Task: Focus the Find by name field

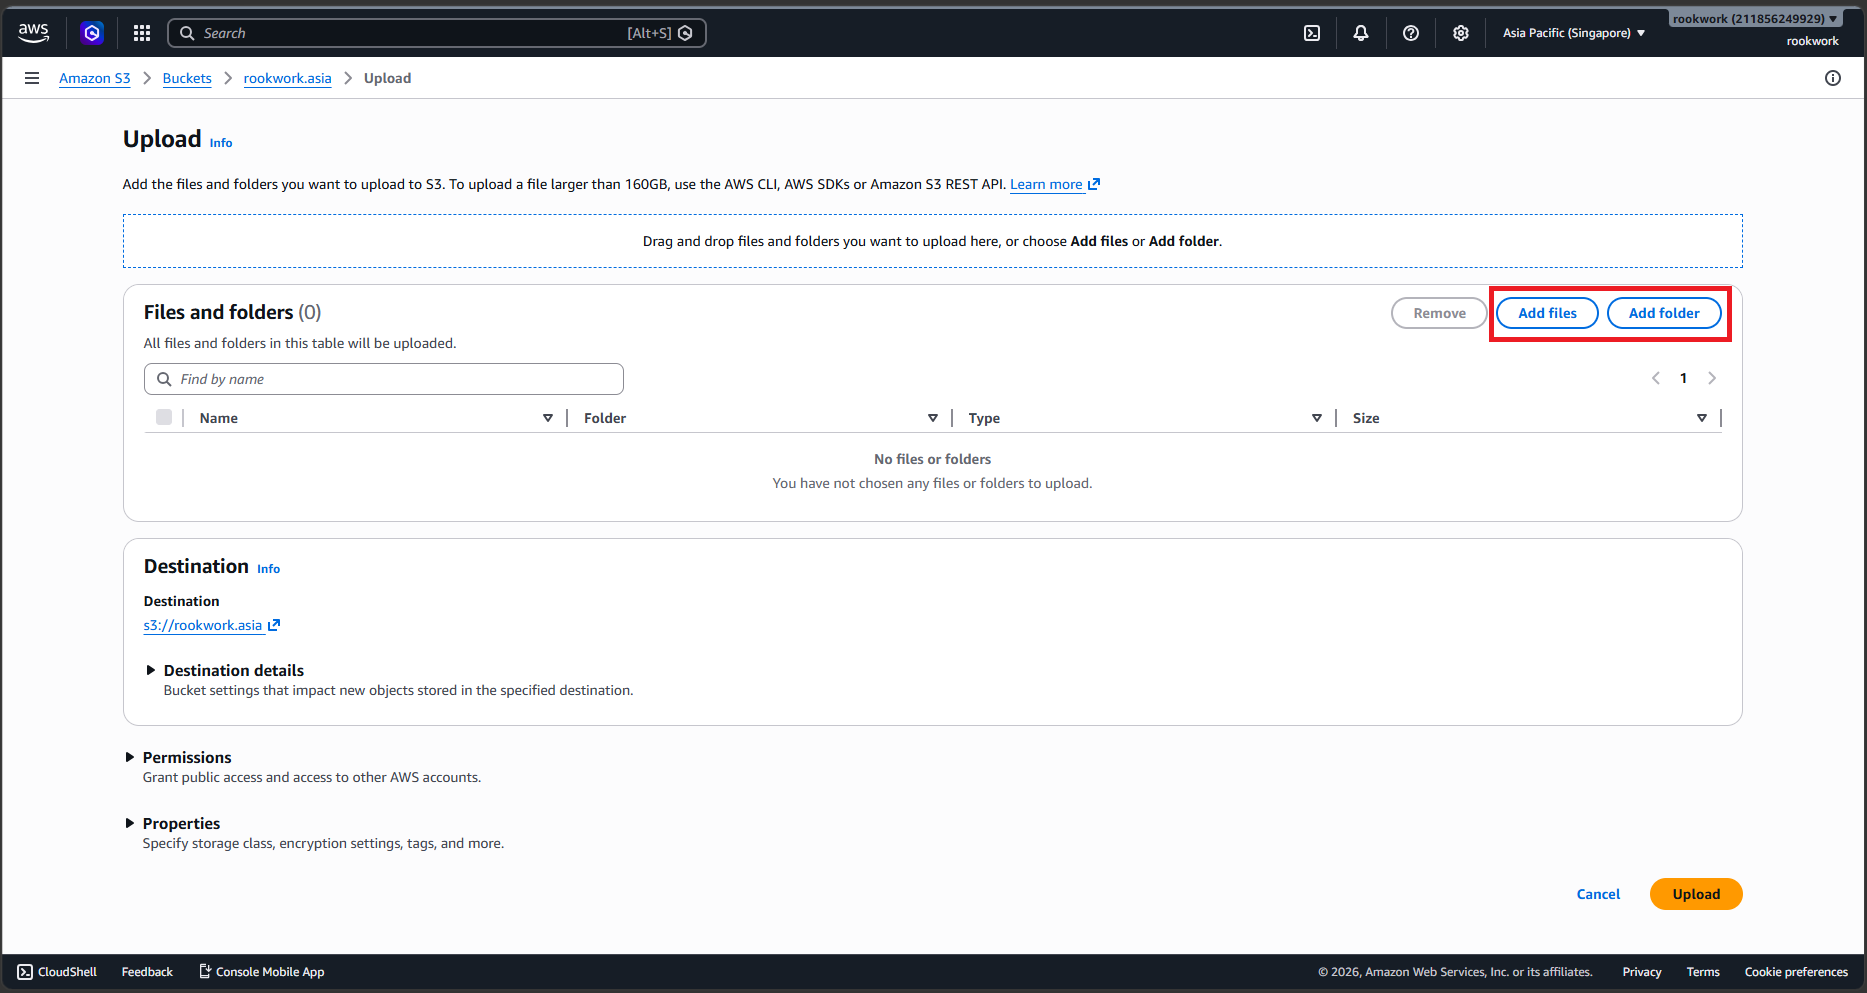Action: click(384, 379)
